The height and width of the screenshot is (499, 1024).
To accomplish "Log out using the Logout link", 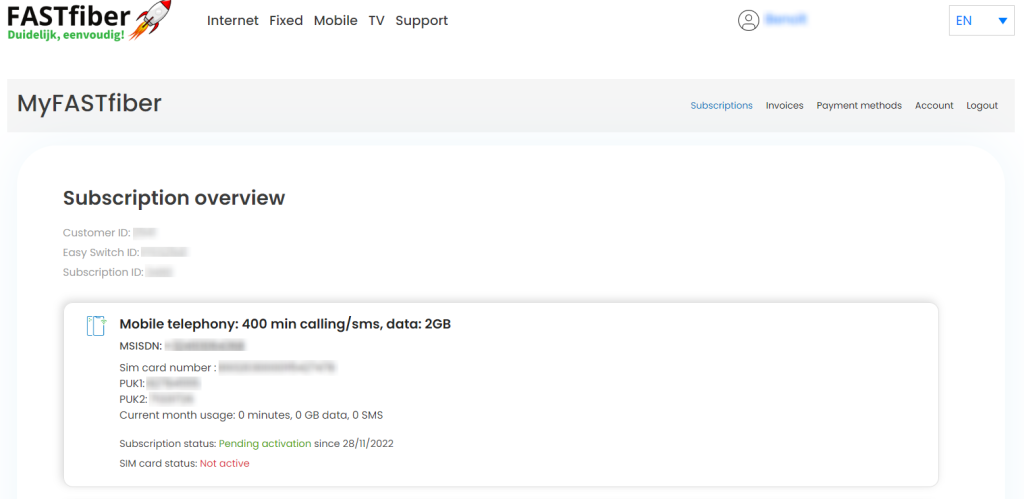I will click(982, 105).
